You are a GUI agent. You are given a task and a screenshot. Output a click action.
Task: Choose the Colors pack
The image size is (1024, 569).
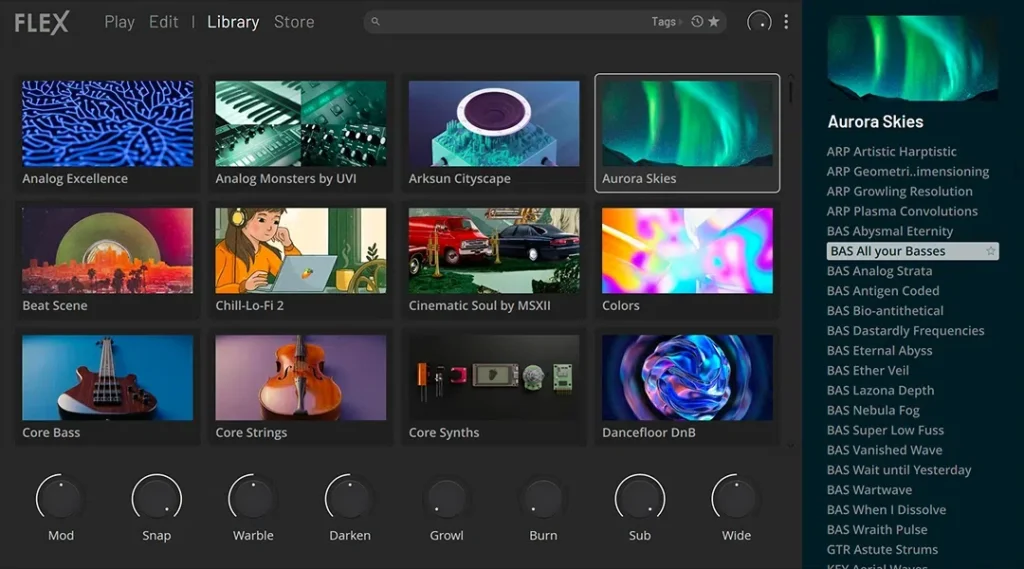click(x=687, y=260)
